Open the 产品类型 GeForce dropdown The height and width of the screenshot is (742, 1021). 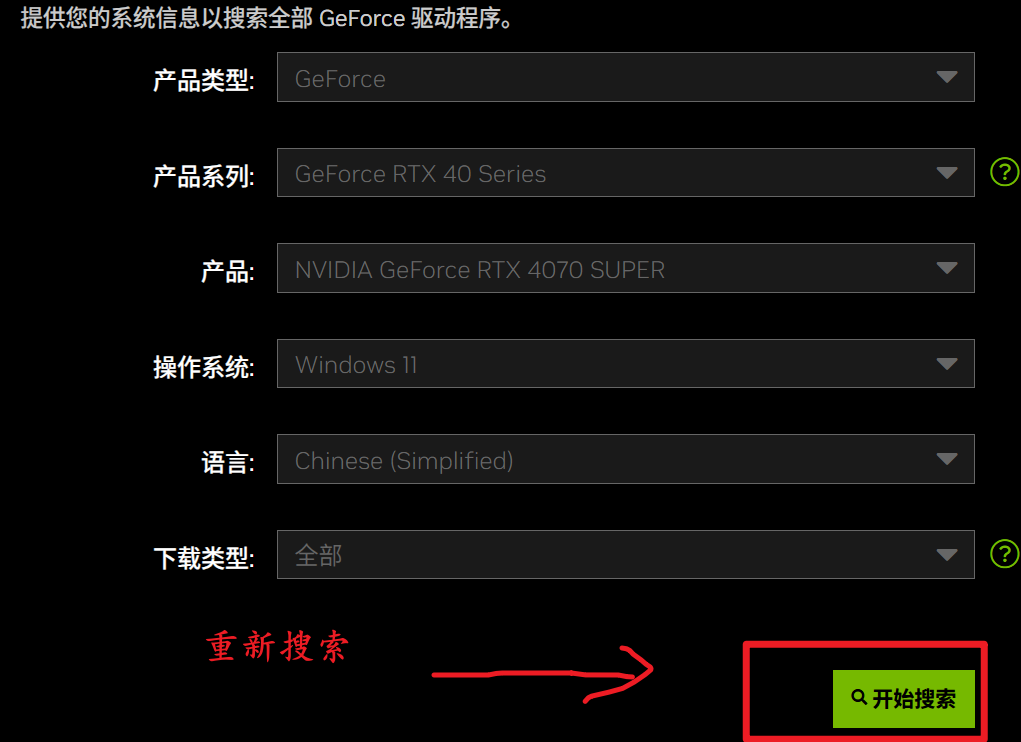626,77
